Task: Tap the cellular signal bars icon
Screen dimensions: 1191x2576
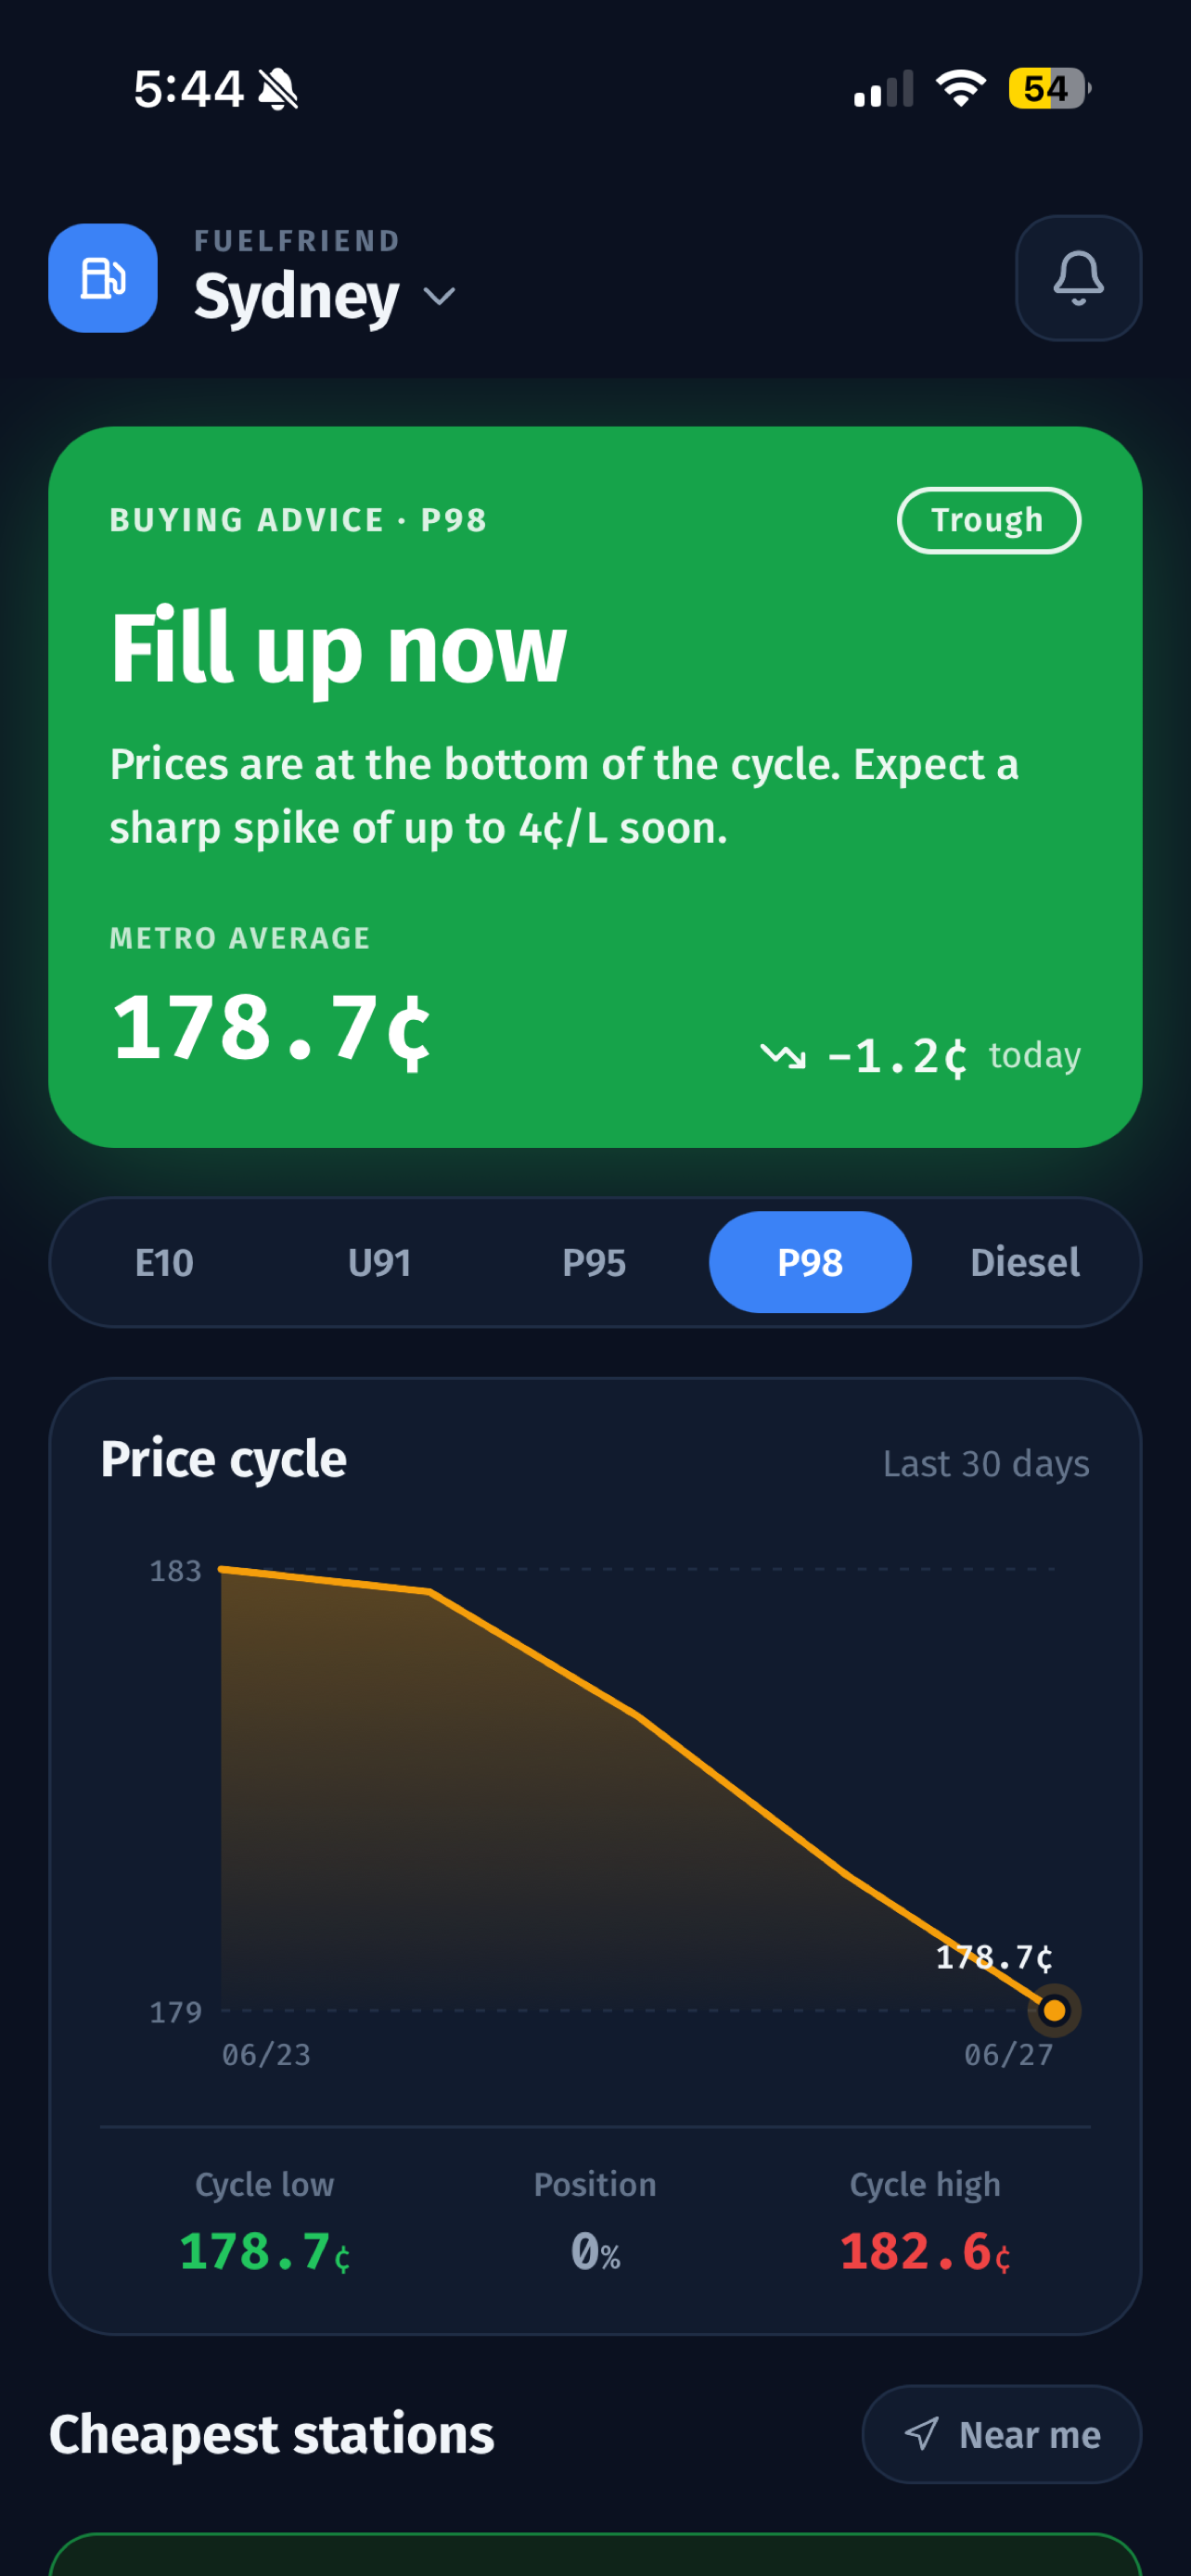Action: tap(883, 89)
